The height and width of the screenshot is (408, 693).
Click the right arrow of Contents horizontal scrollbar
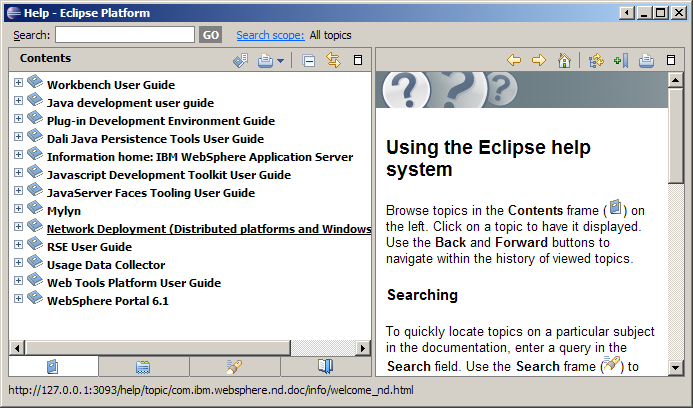[x=363, y=348]
